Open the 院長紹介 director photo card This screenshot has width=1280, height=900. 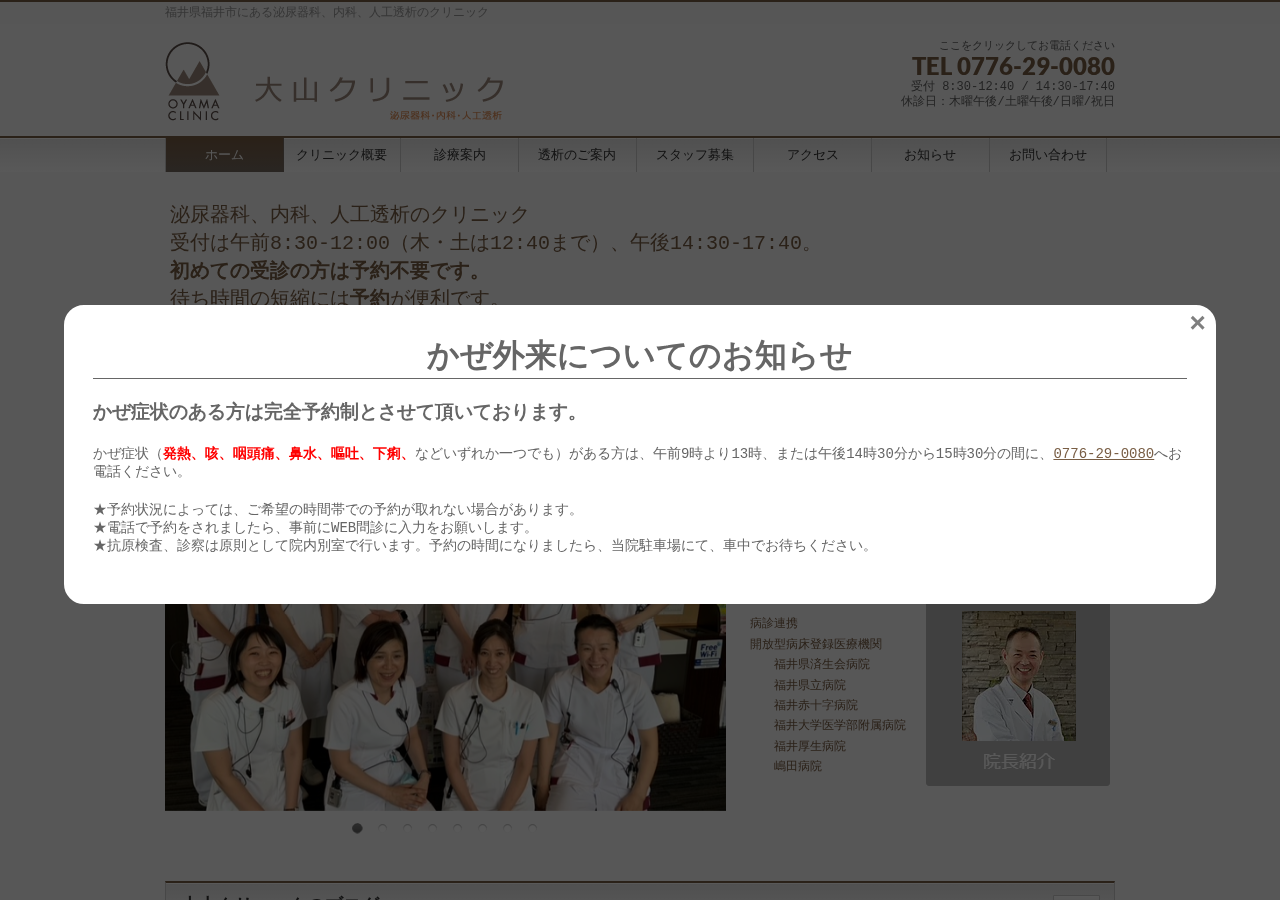click(x=1018, y=694)
